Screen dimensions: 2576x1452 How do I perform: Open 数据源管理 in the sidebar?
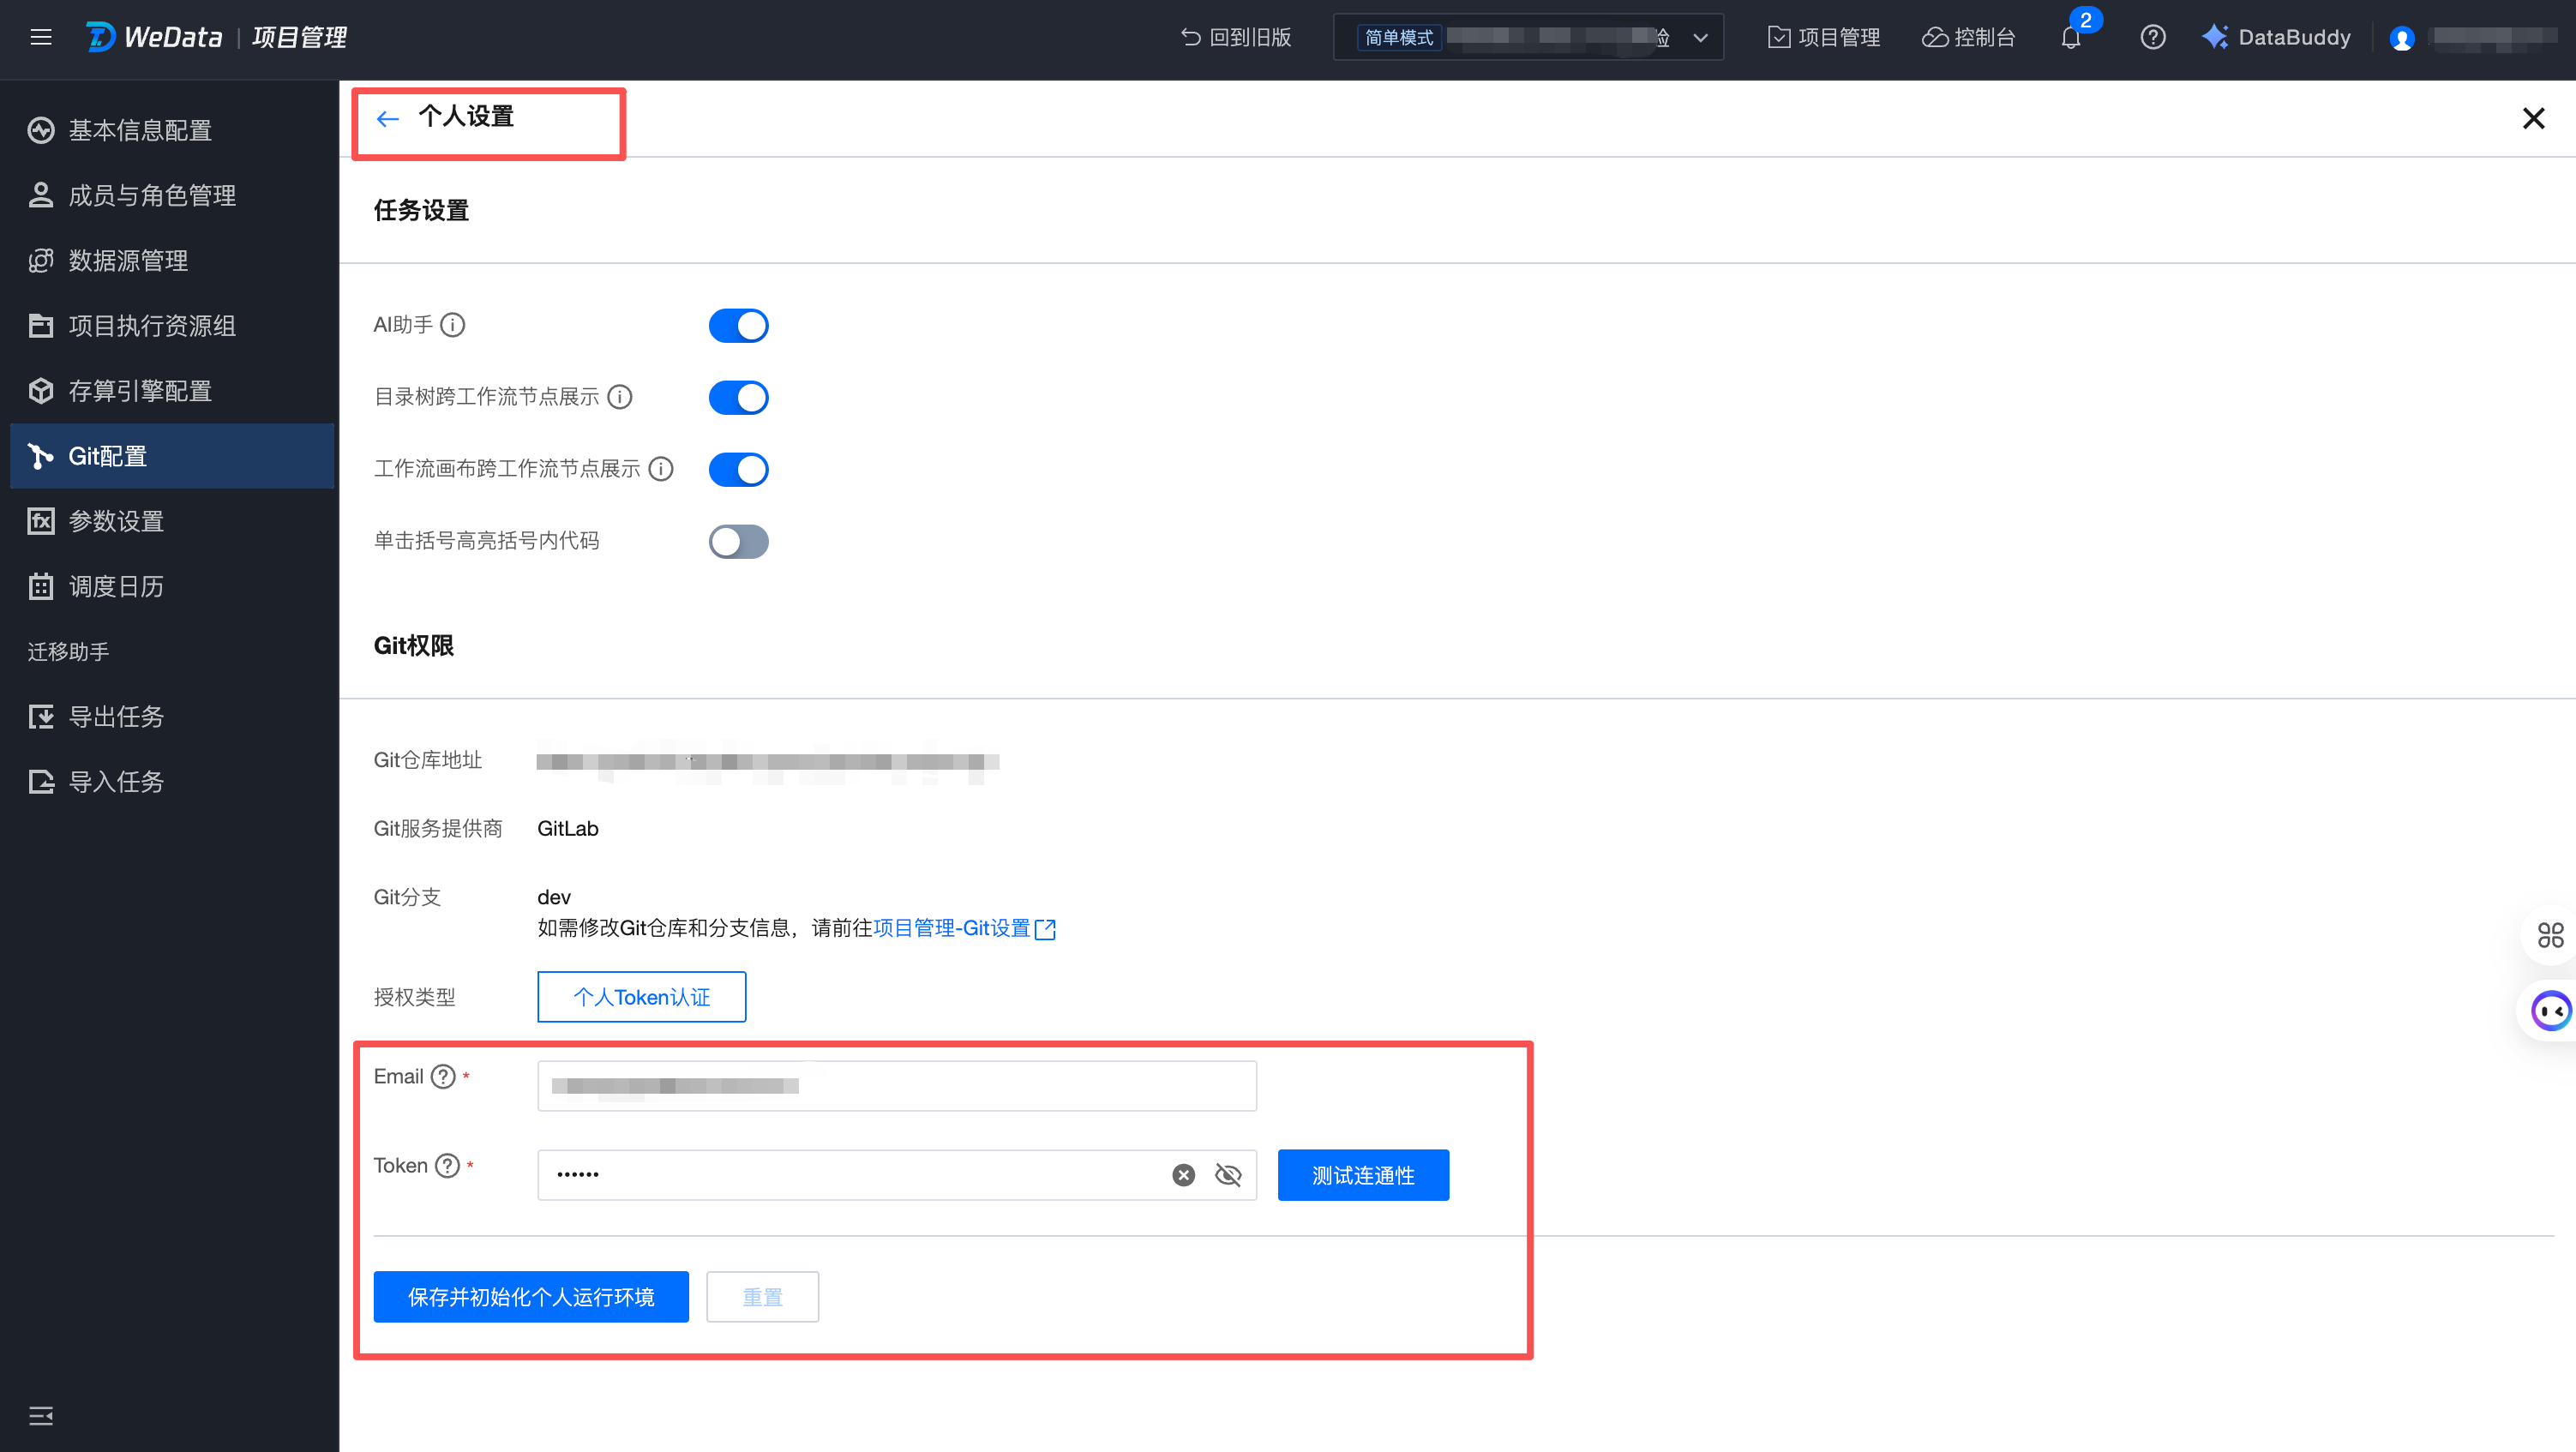tap(128, 261)
